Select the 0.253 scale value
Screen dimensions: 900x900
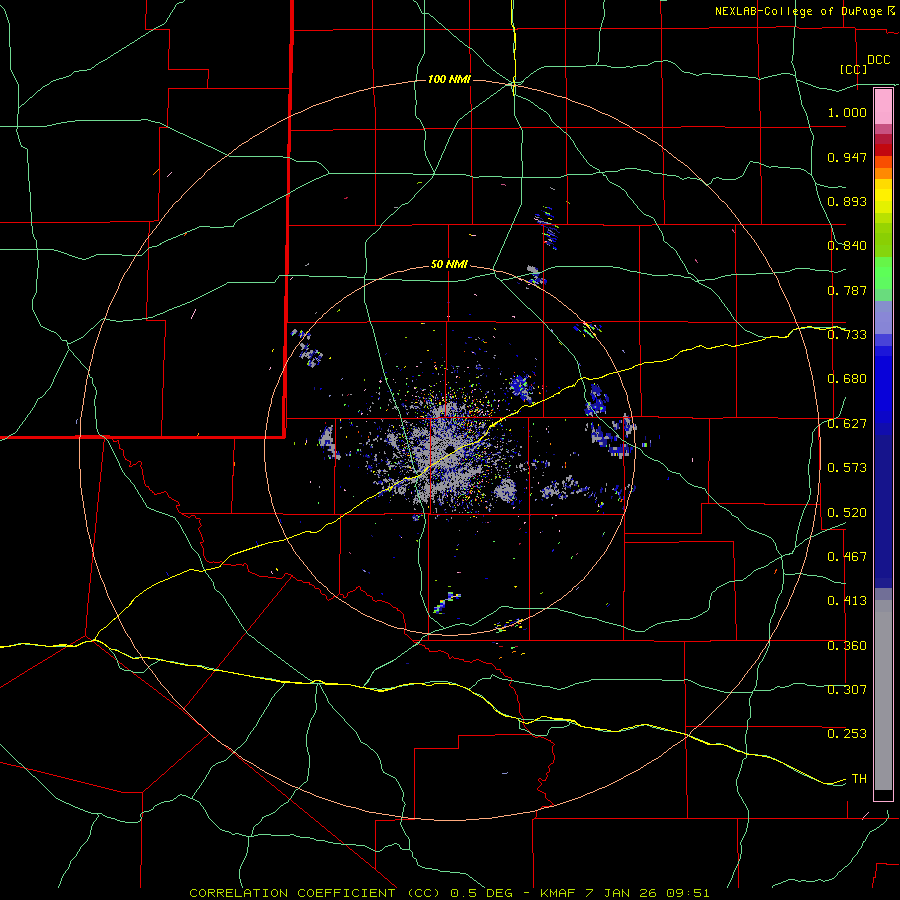847,734
